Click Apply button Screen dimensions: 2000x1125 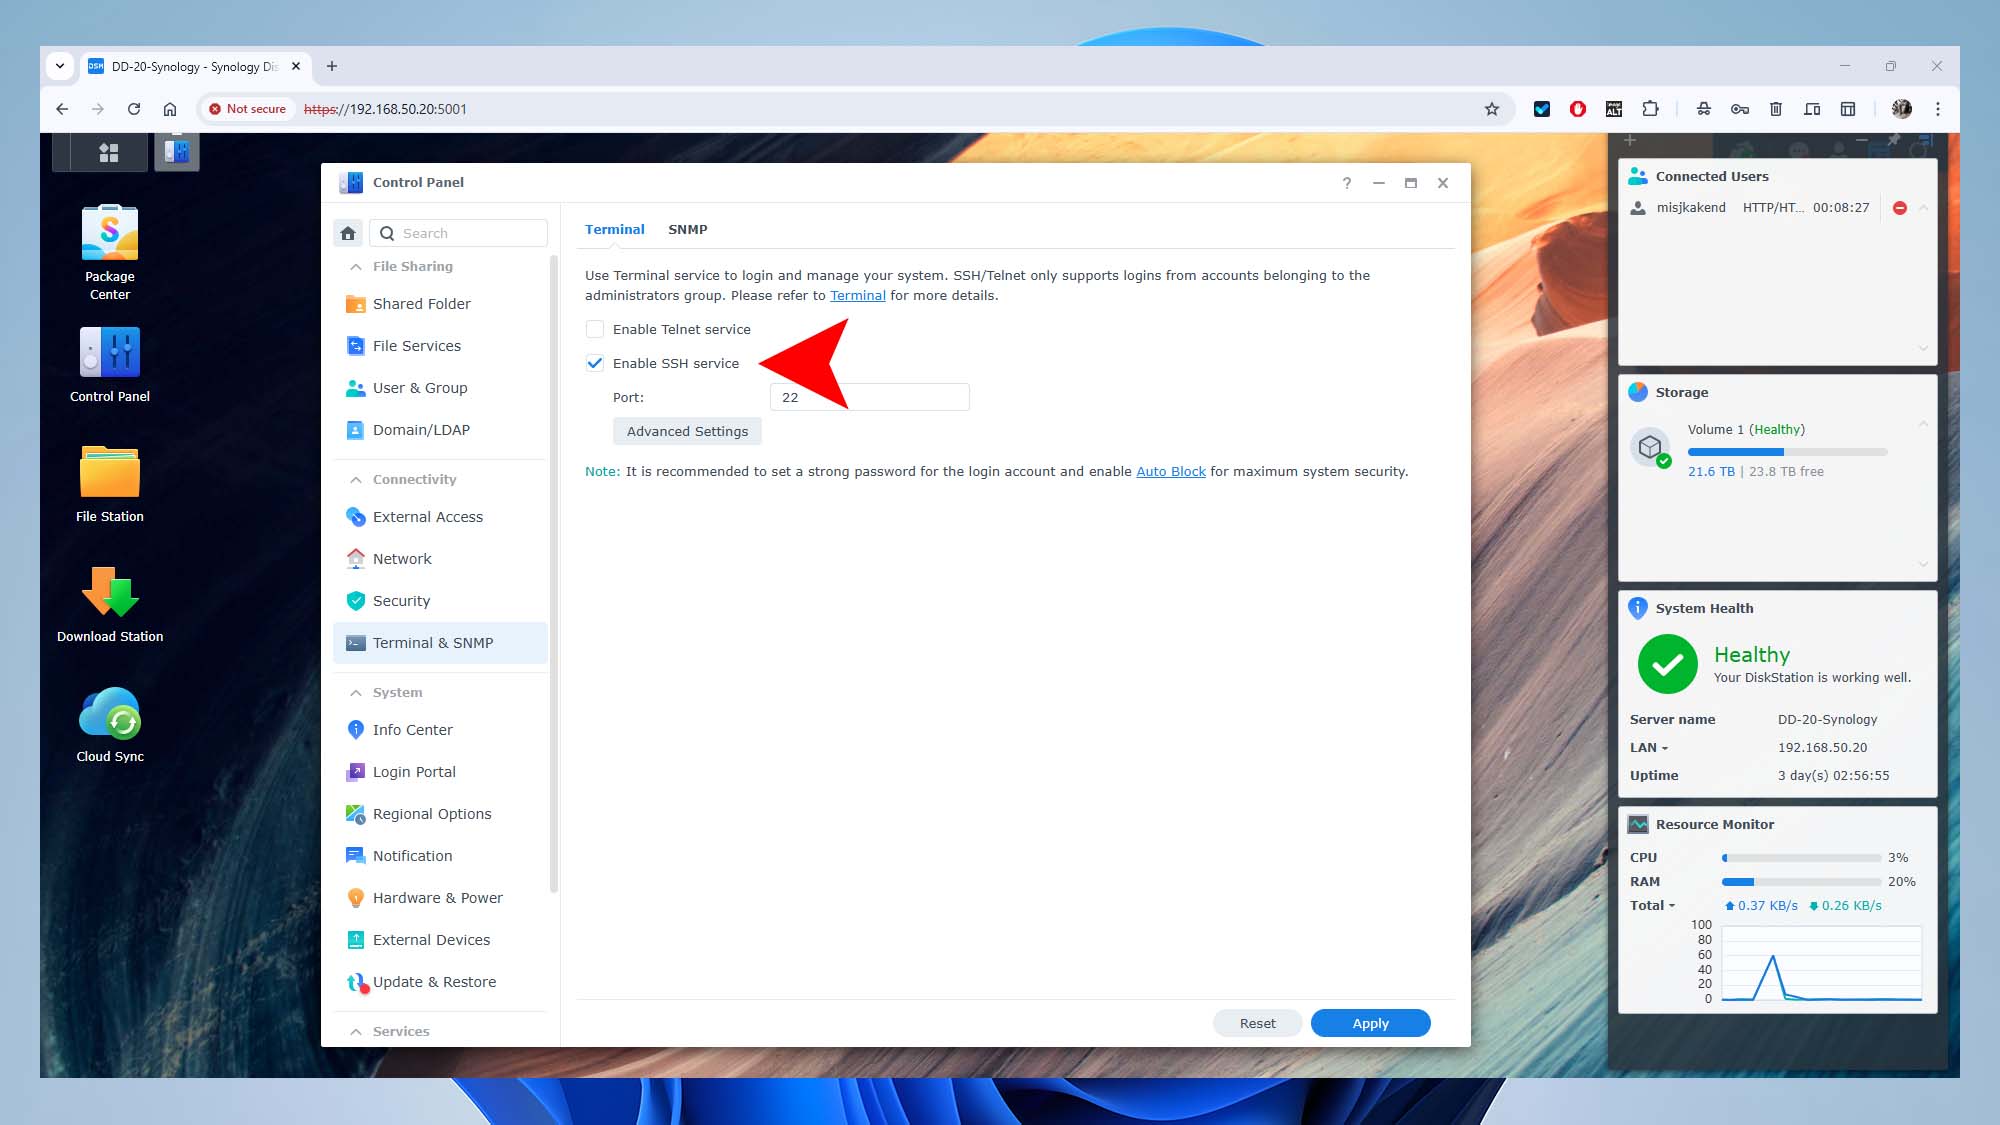click(x=1370, y=1023)
